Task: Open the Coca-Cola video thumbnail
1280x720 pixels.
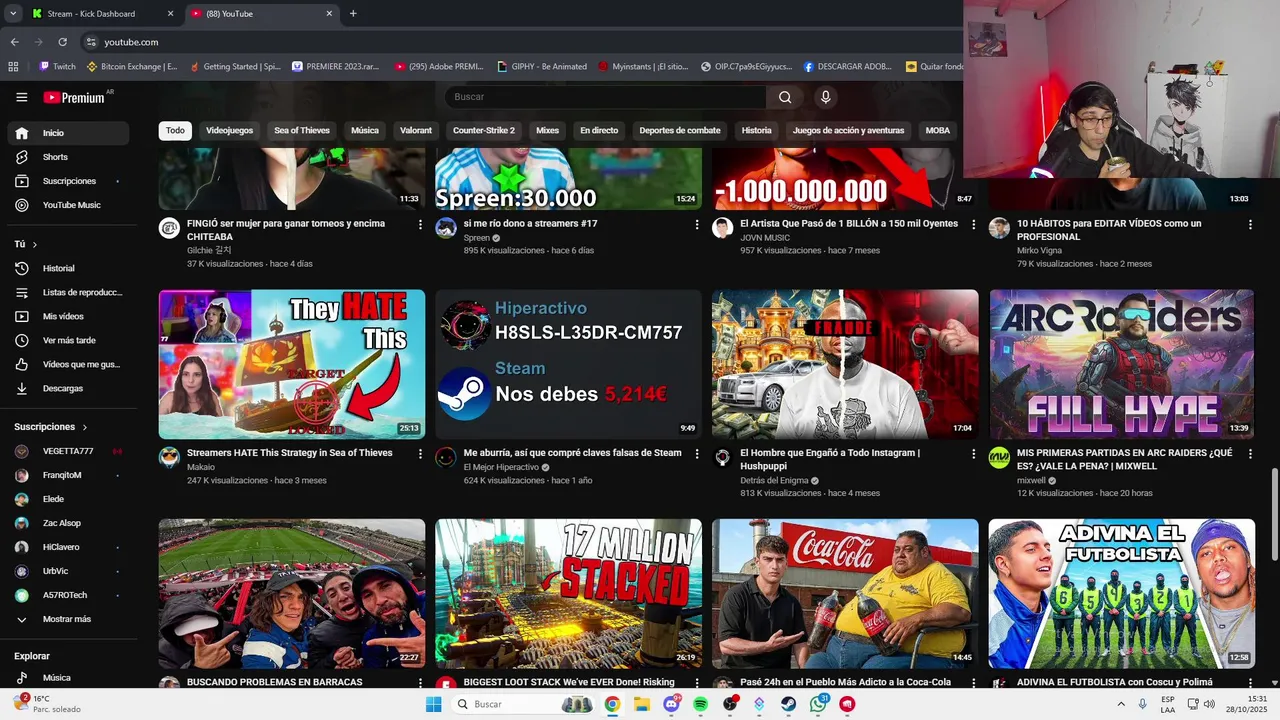Action: 845,593
